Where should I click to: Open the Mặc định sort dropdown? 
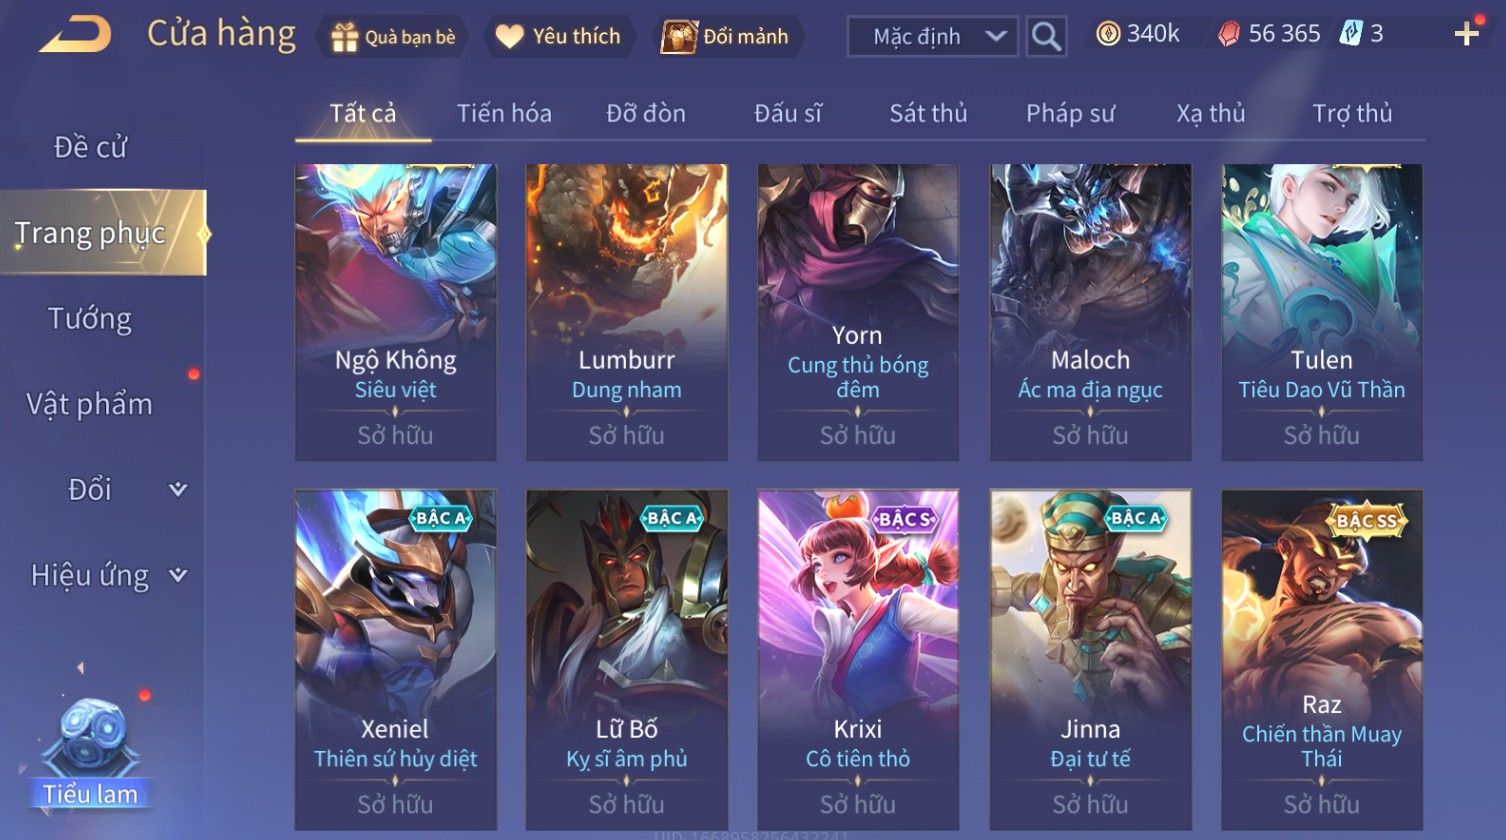(933, 37)
